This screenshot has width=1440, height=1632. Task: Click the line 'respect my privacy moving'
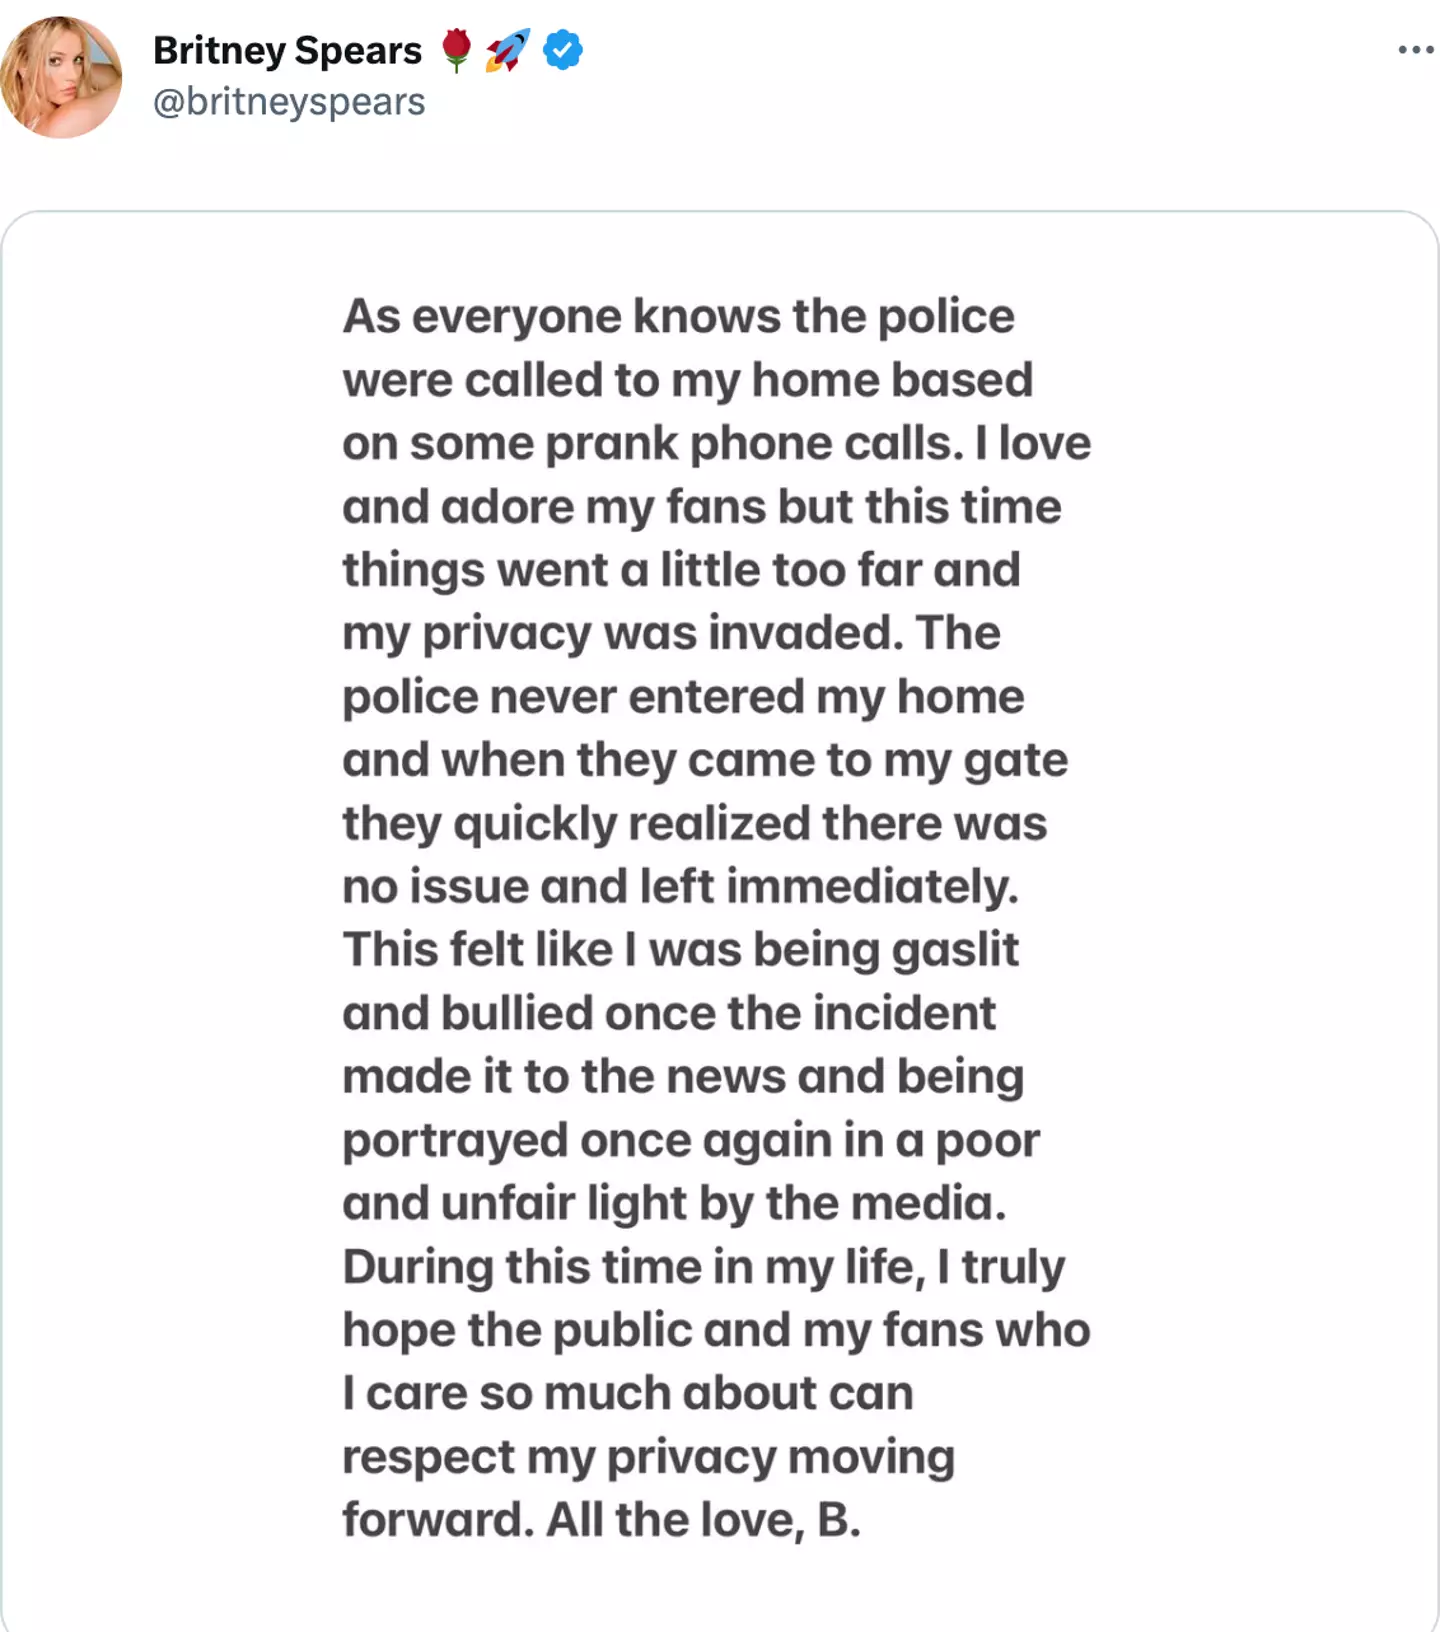pyautogui.click(x=648, y=1457)
